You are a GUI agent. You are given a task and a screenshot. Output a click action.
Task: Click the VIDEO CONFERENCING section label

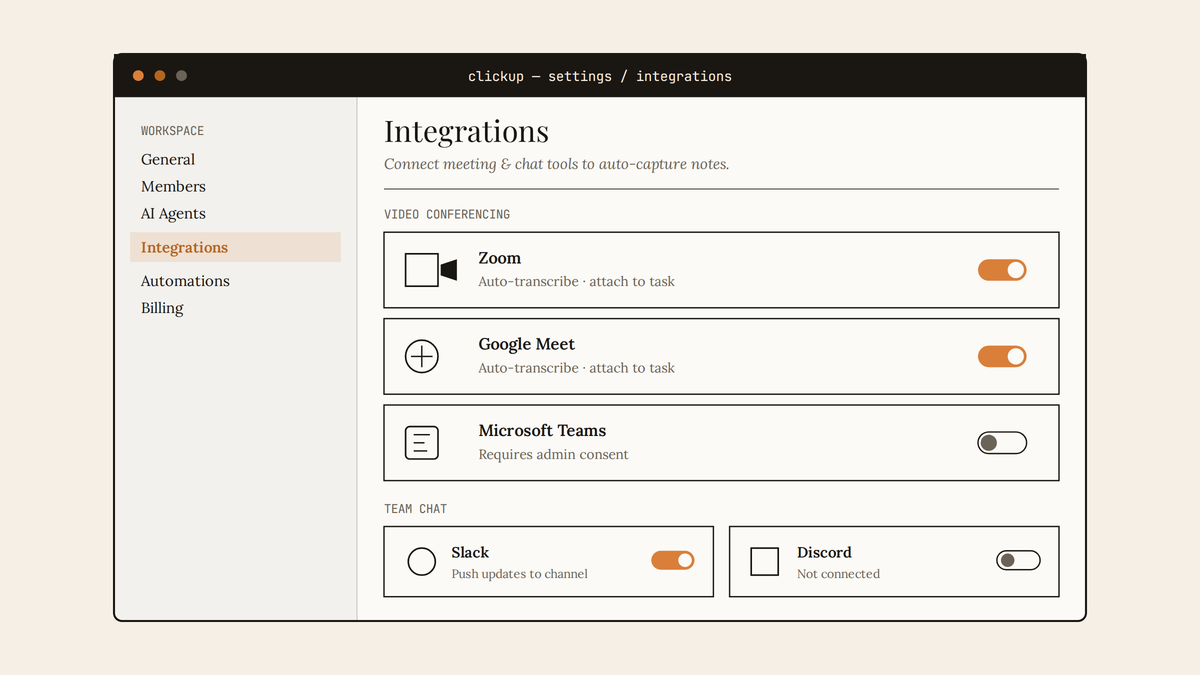(x=447, y=214)
